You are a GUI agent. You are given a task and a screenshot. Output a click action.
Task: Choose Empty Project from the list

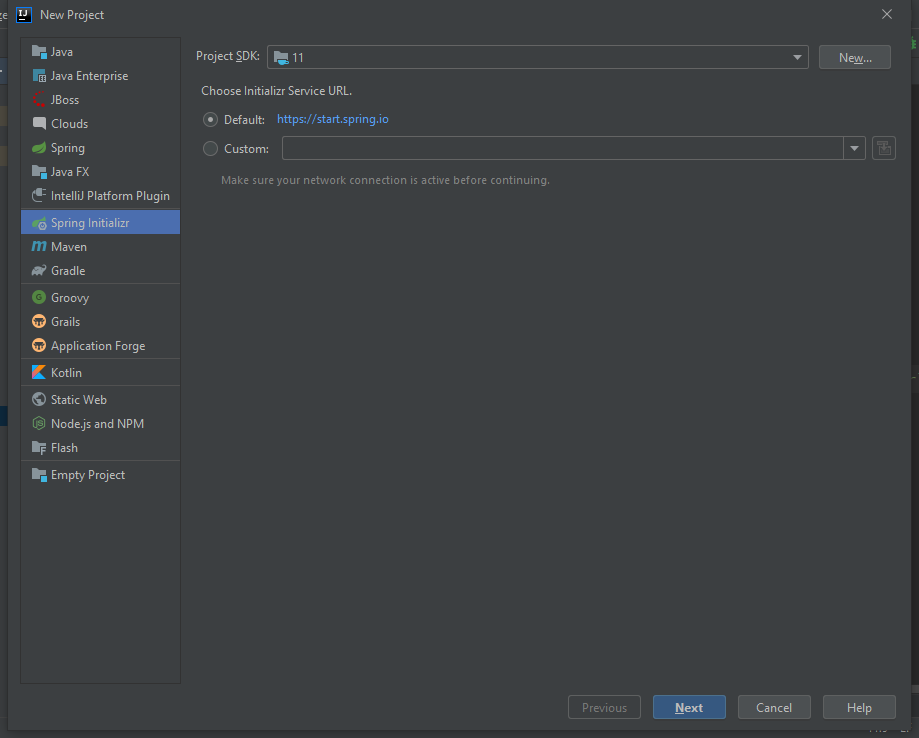(x=88, y=475)
